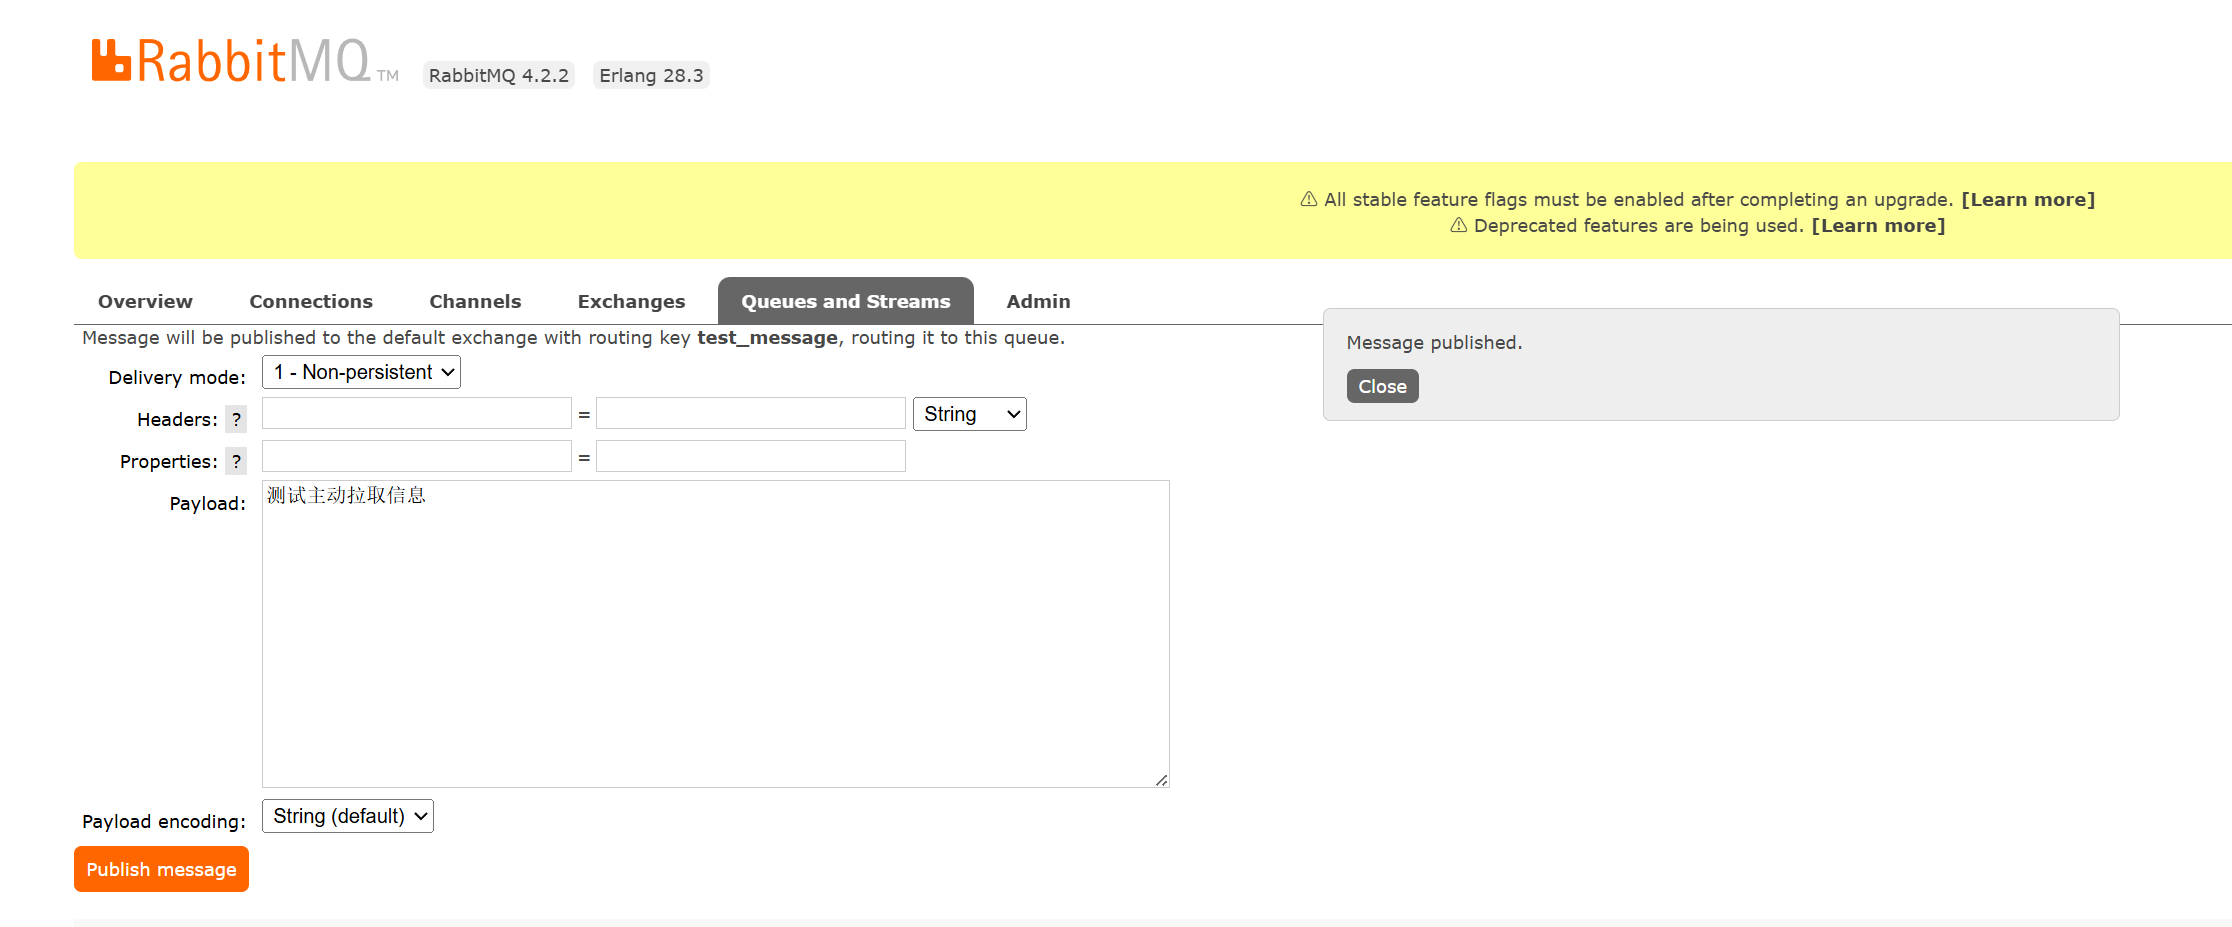The width and height of the screenshot is (2232, 927).
Task: Click the Message published text
Action: 1434,342
